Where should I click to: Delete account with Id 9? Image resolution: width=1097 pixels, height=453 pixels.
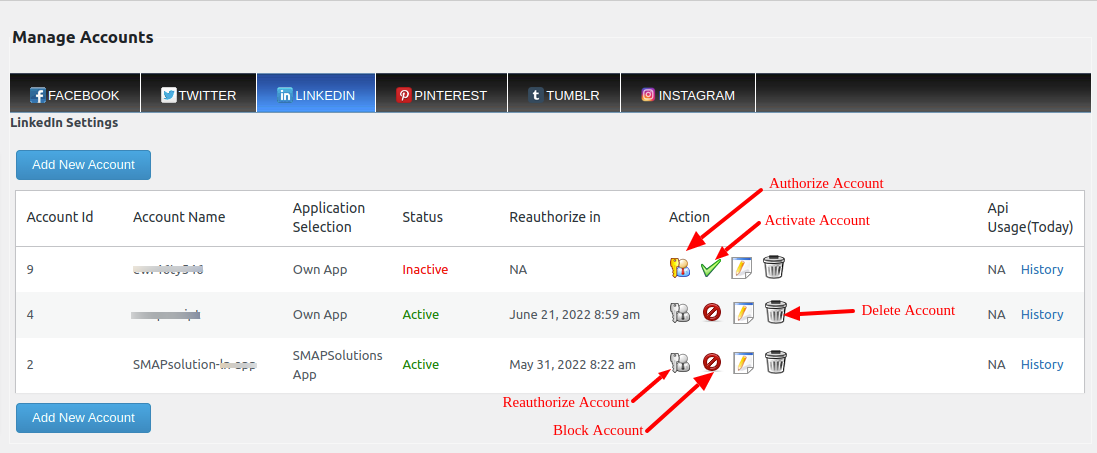[774, 267]
